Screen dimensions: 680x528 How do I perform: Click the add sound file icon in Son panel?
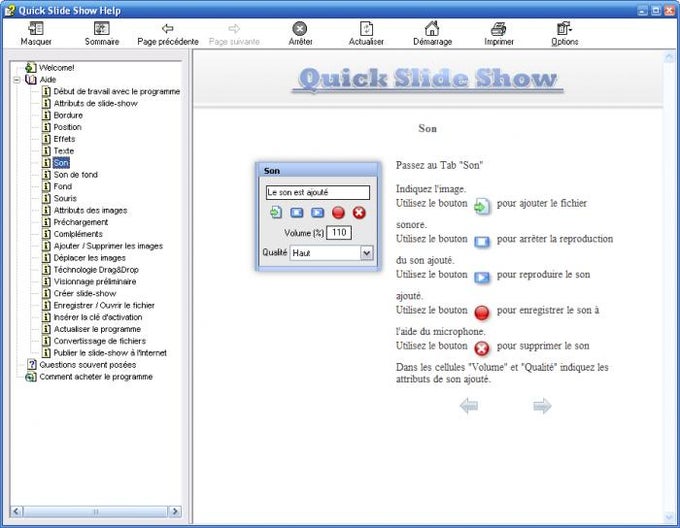275,212
